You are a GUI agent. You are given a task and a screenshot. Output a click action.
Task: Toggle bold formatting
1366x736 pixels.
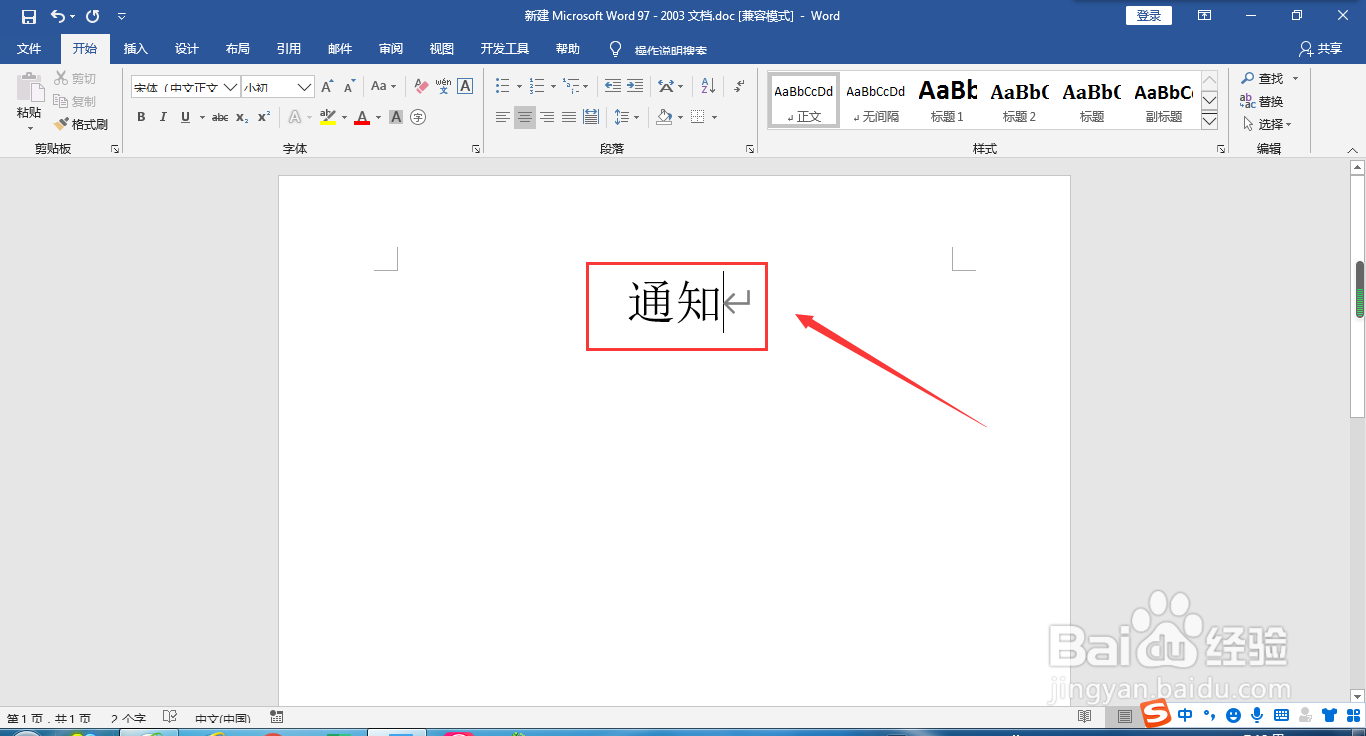click(141, 117)
